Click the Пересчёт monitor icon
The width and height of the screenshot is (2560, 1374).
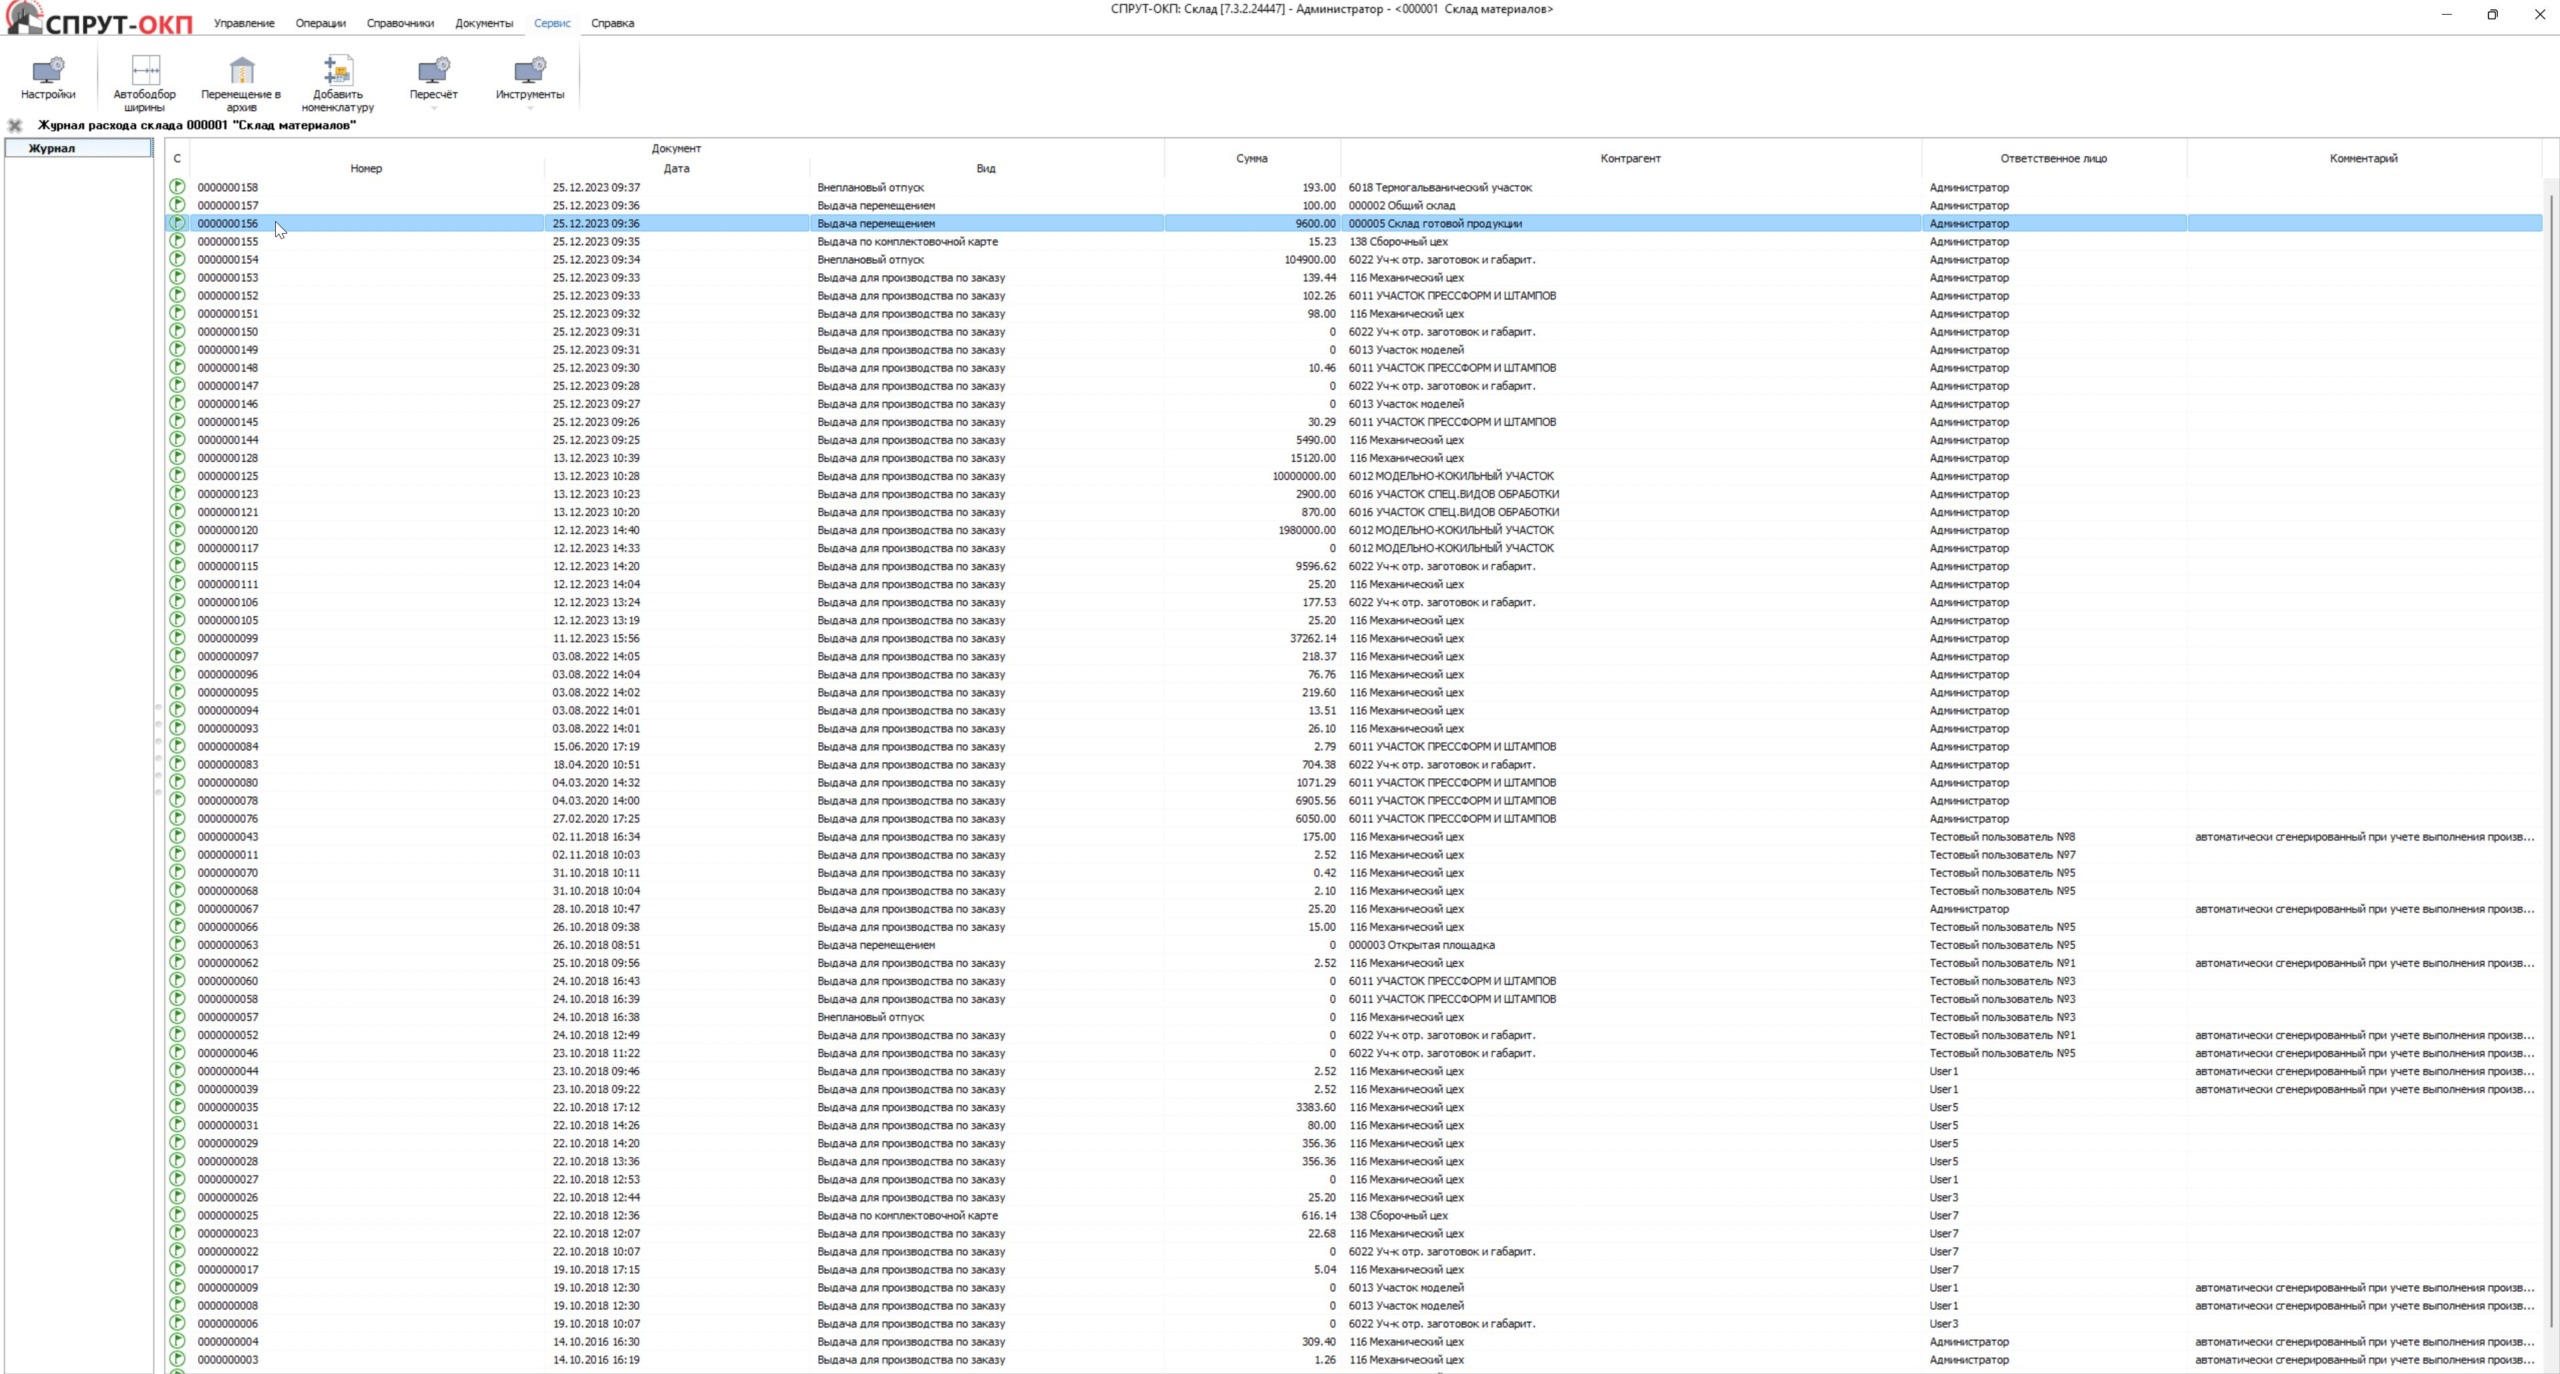(433, 70)
